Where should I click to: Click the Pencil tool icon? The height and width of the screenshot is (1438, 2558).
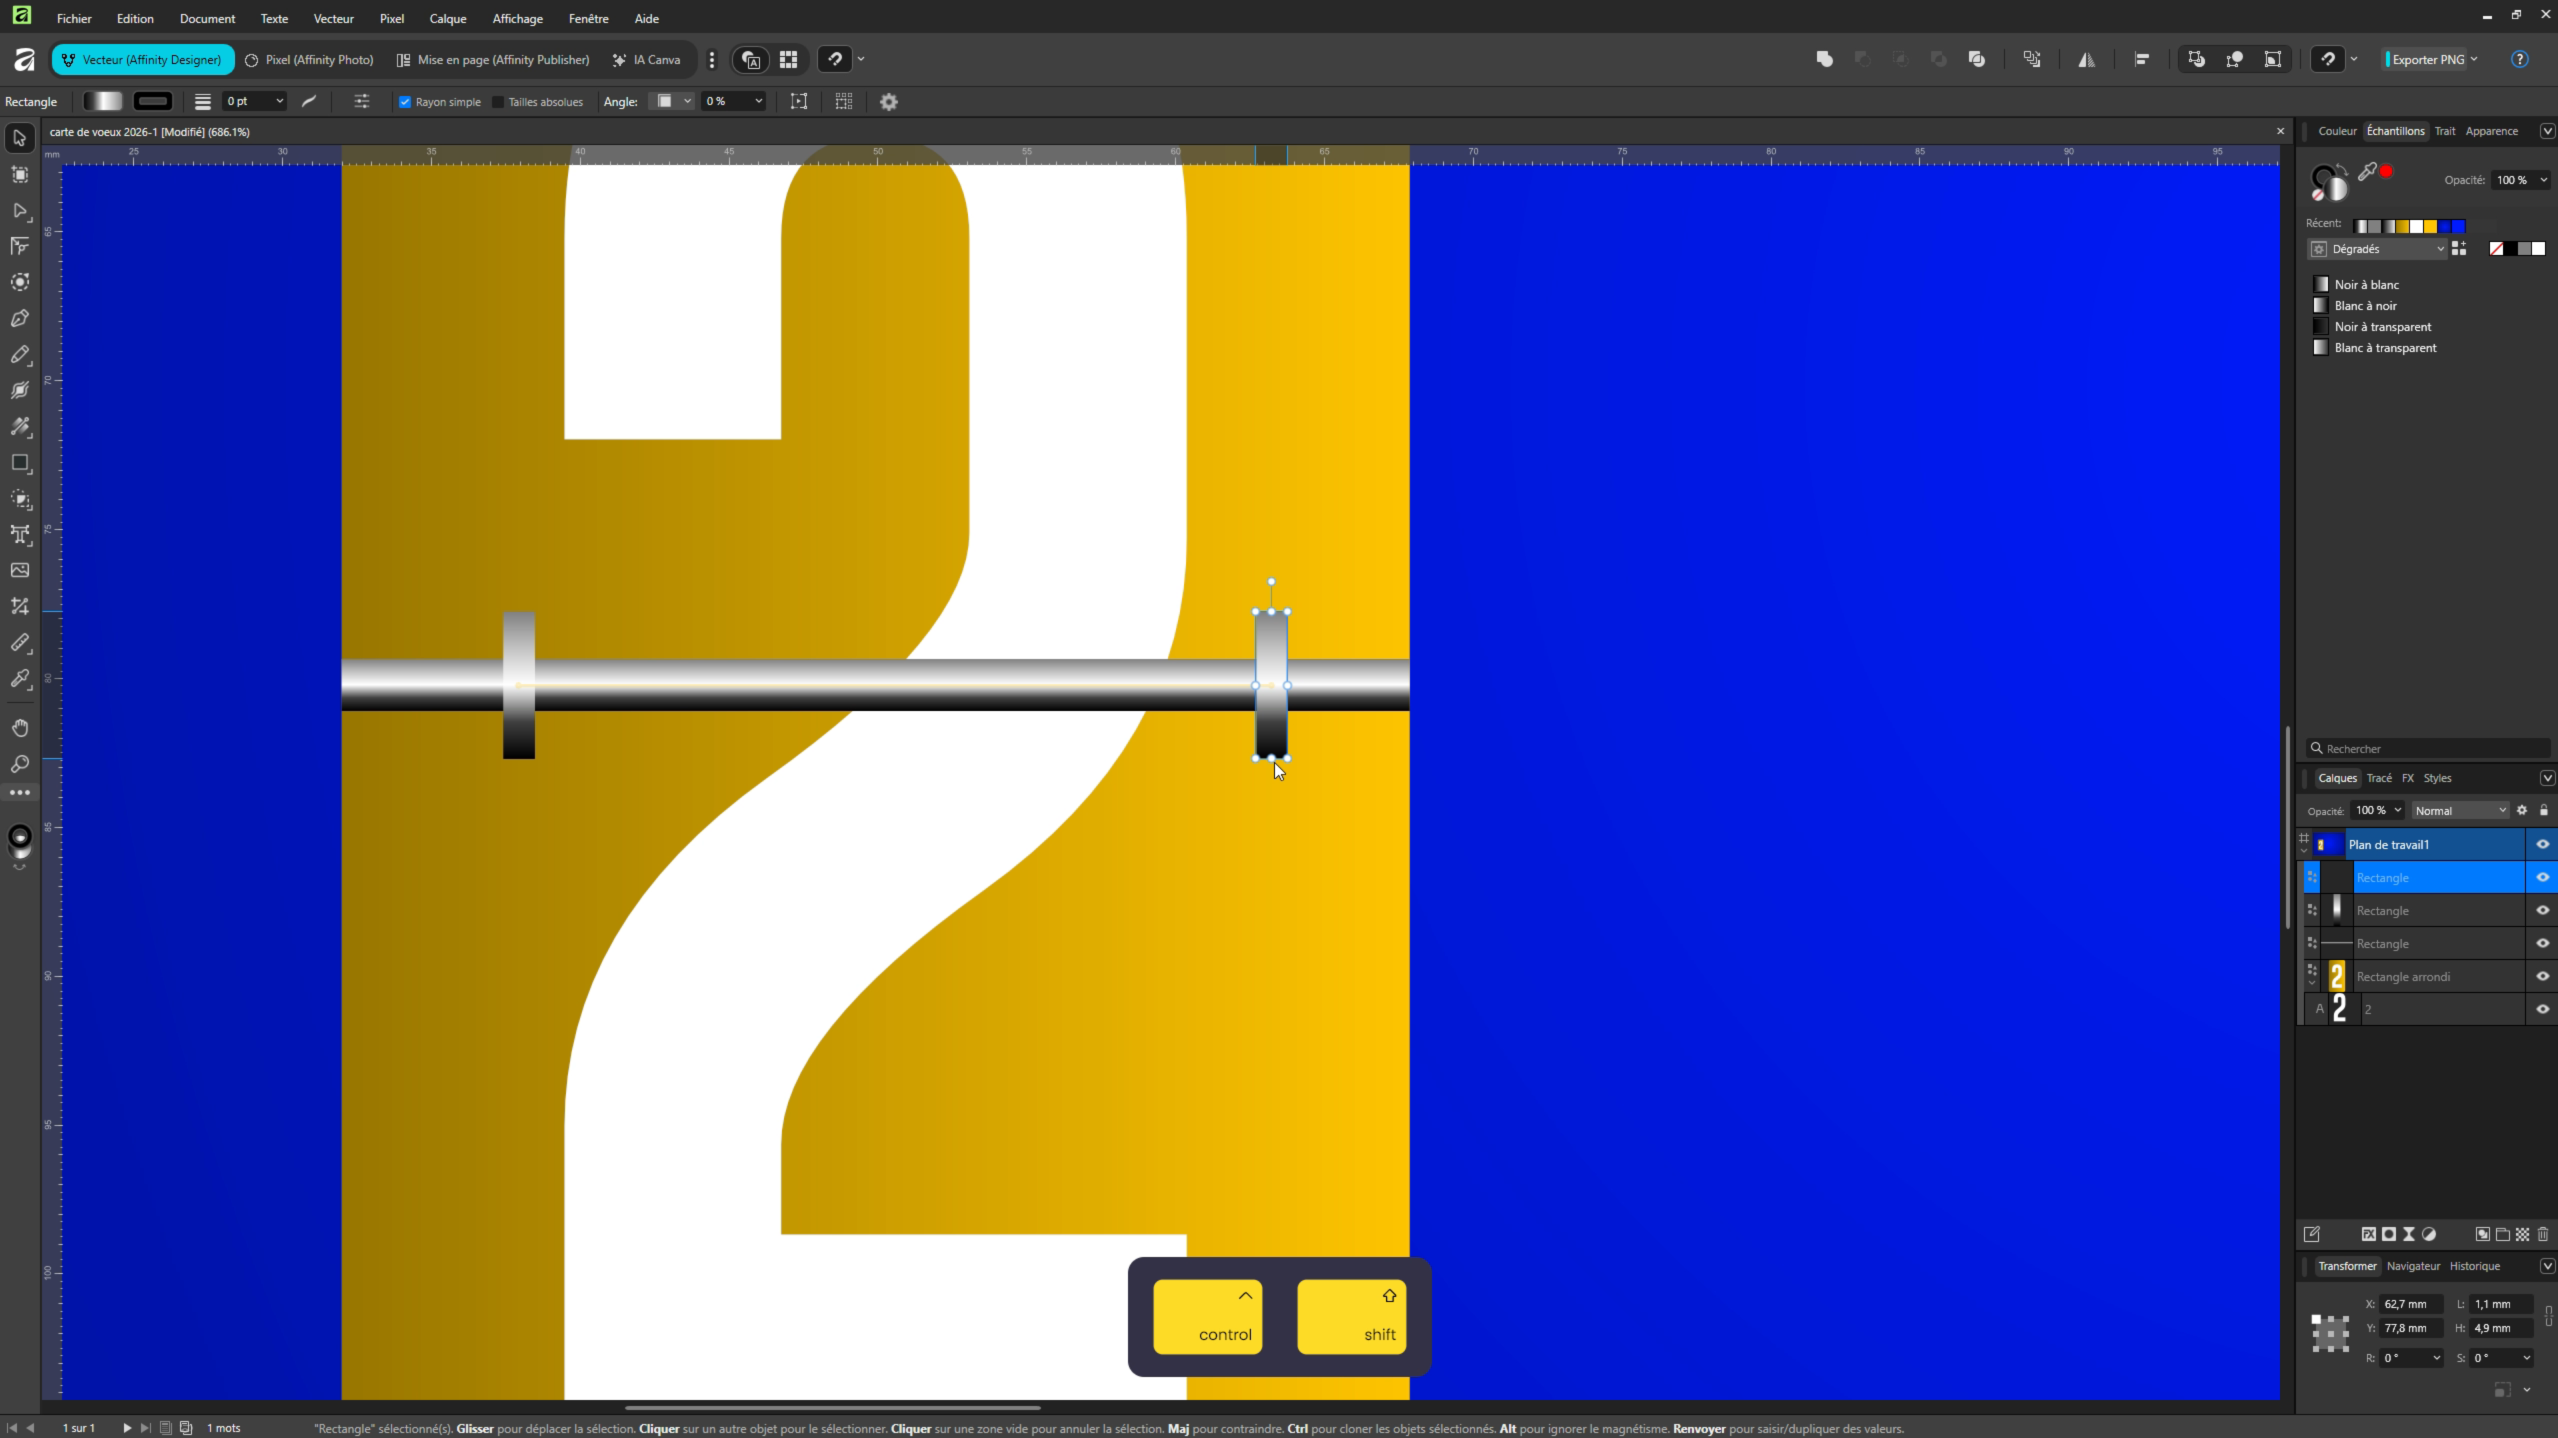(x=20, y=355)
